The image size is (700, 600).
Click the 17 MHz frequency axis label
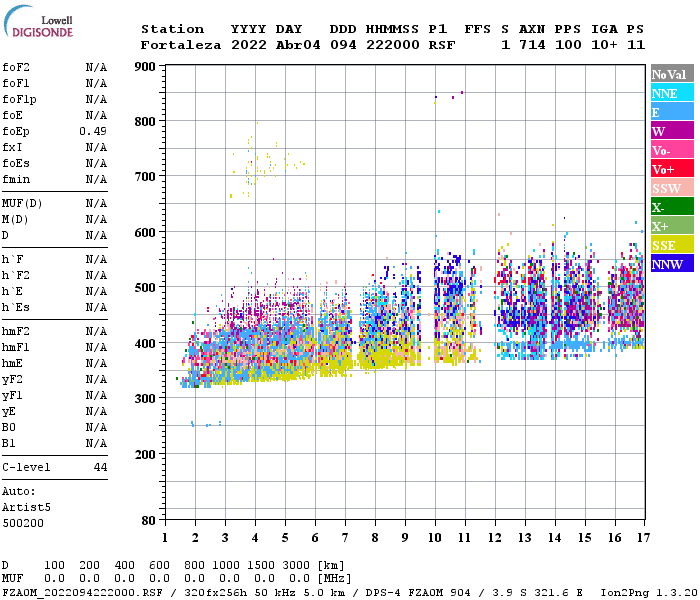coord(643,538)
